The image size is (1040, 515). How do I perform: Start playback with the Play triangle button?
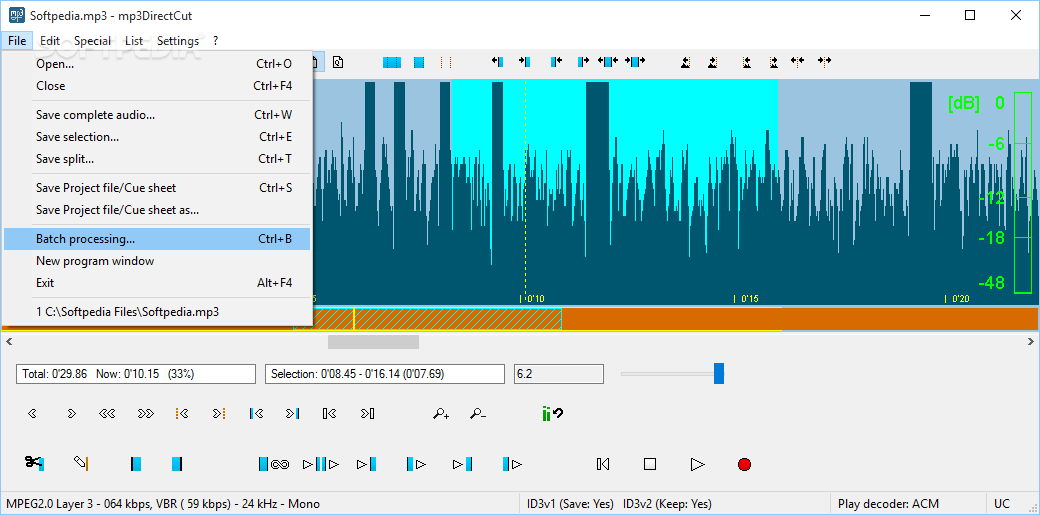coord(697,464)
